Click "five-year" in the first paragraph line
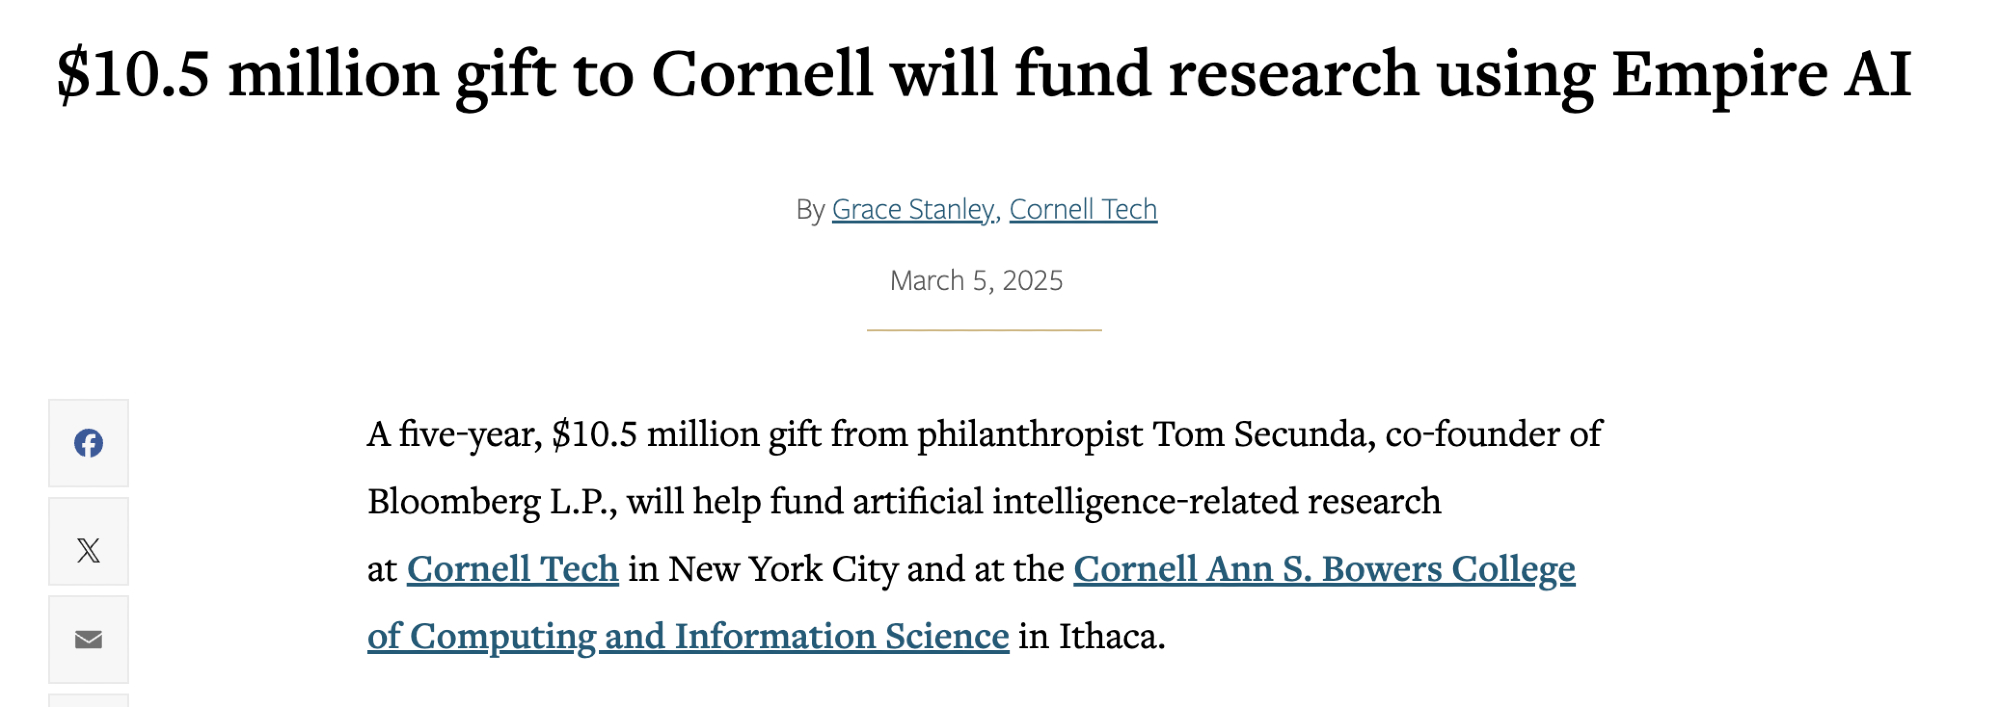The image size is (2000, 707). click(470, 434)
